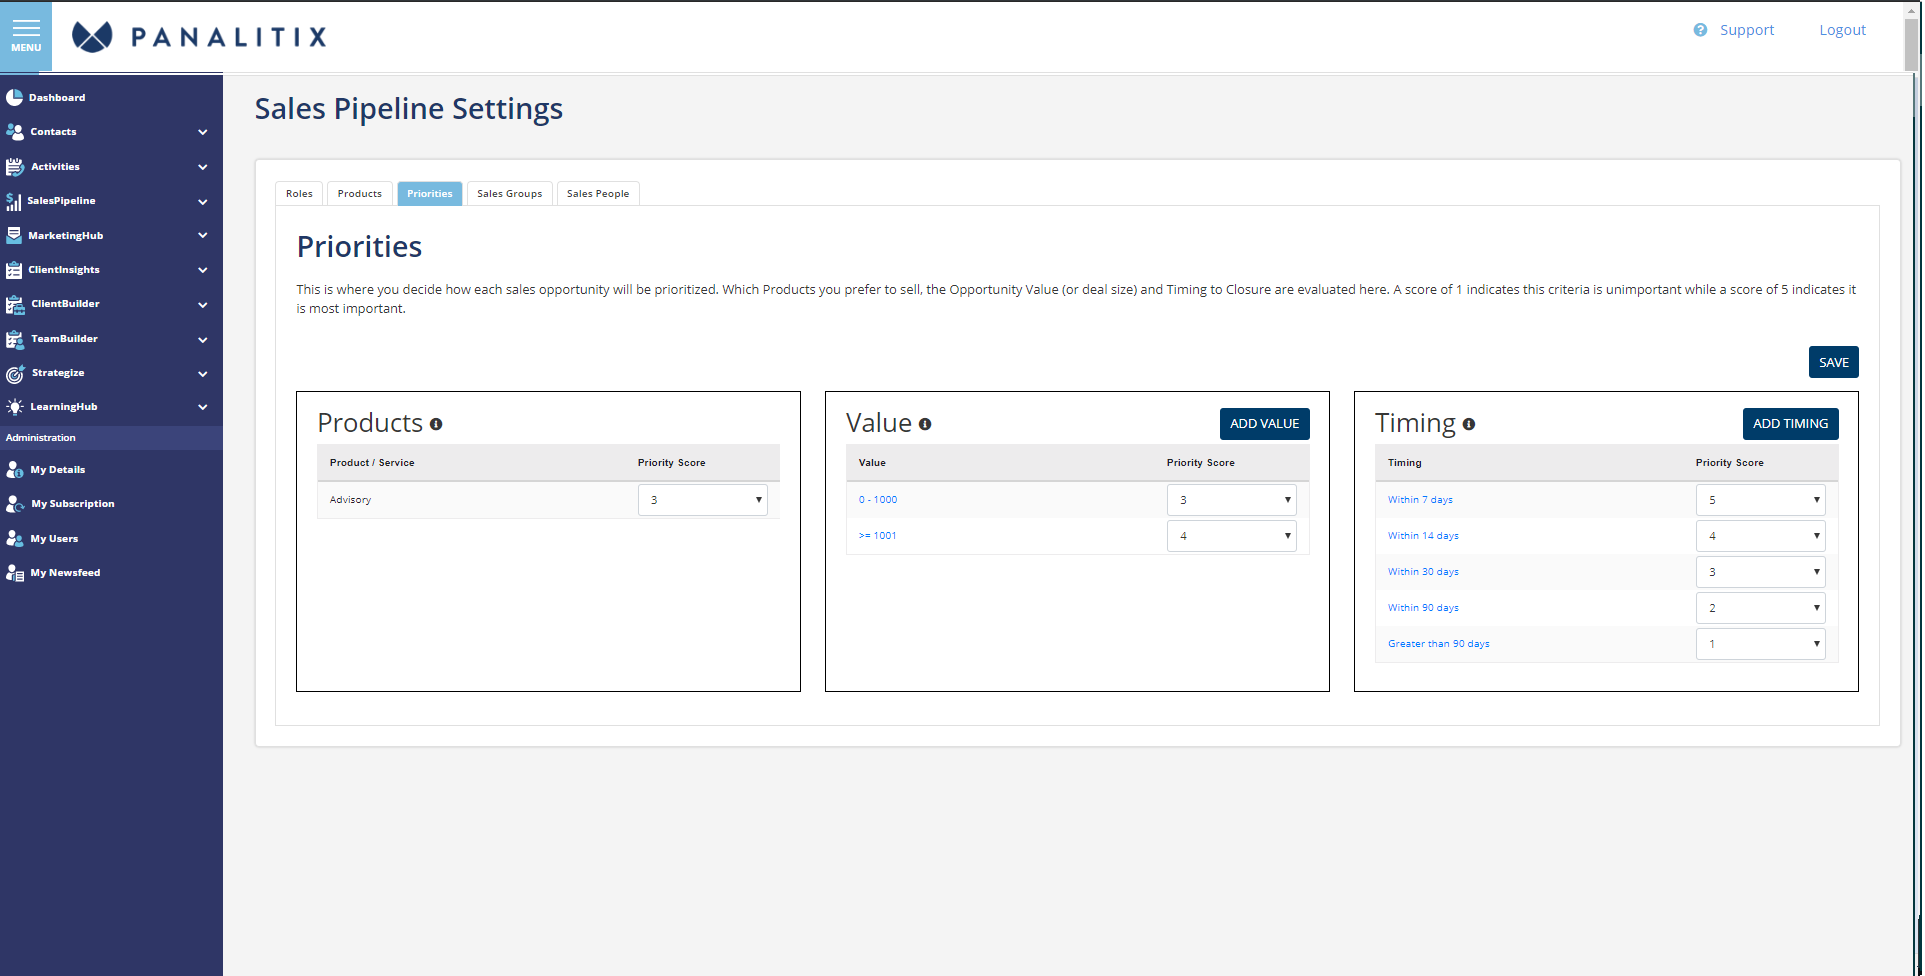The image size is (1925, 976).
Task: Expand the Contacts menu chevron
Action: click(203, 132)
